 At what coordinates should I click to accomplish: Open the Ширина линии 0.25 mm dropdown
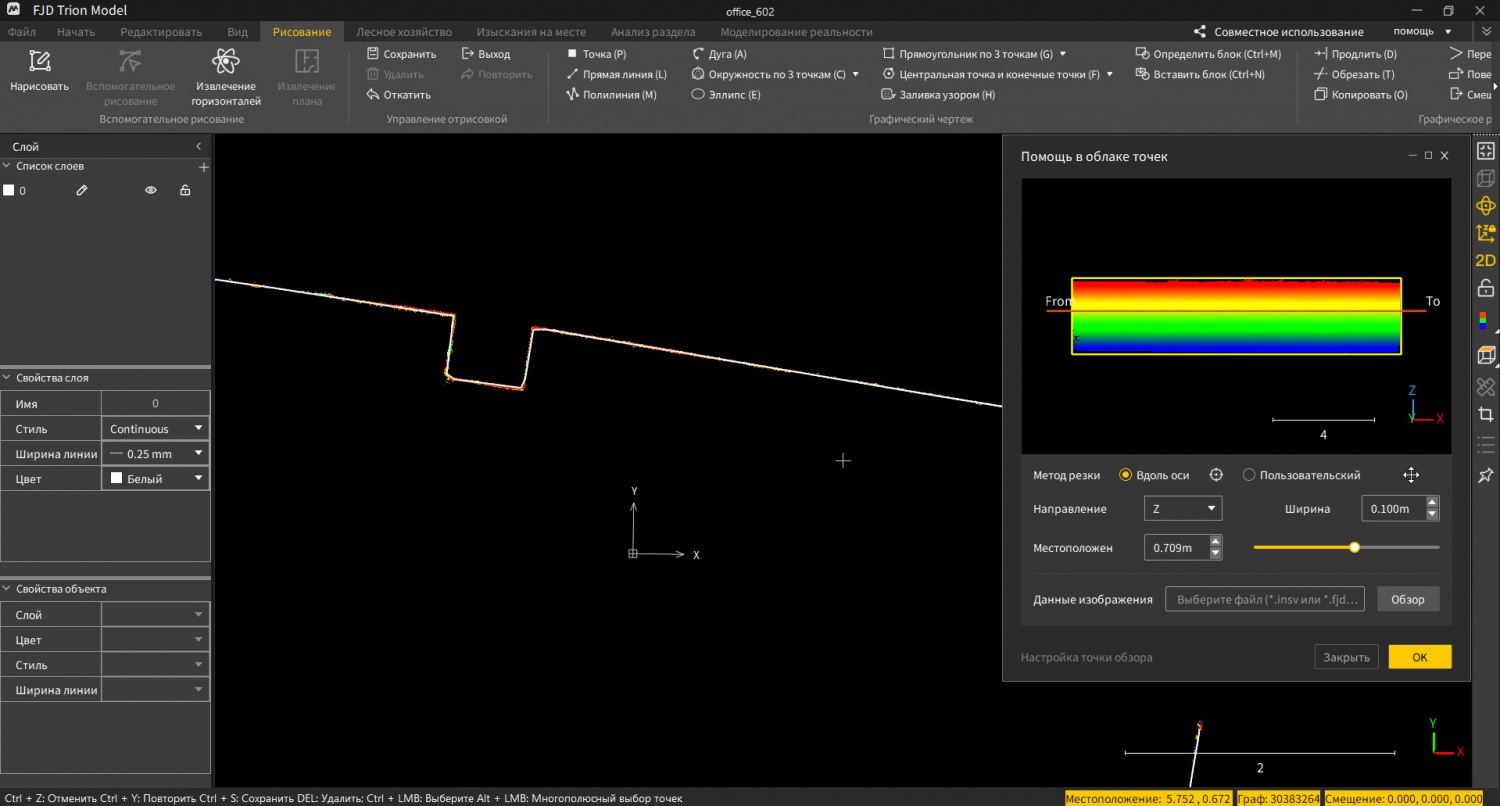(x=156, y=454)
